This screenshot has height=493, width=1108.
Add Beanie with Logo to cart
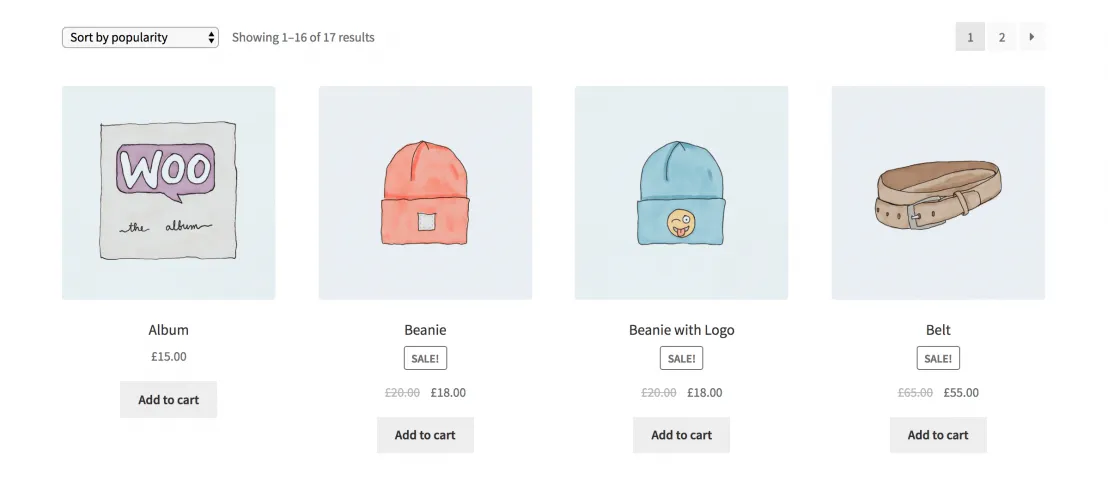[x=681, y=435]
